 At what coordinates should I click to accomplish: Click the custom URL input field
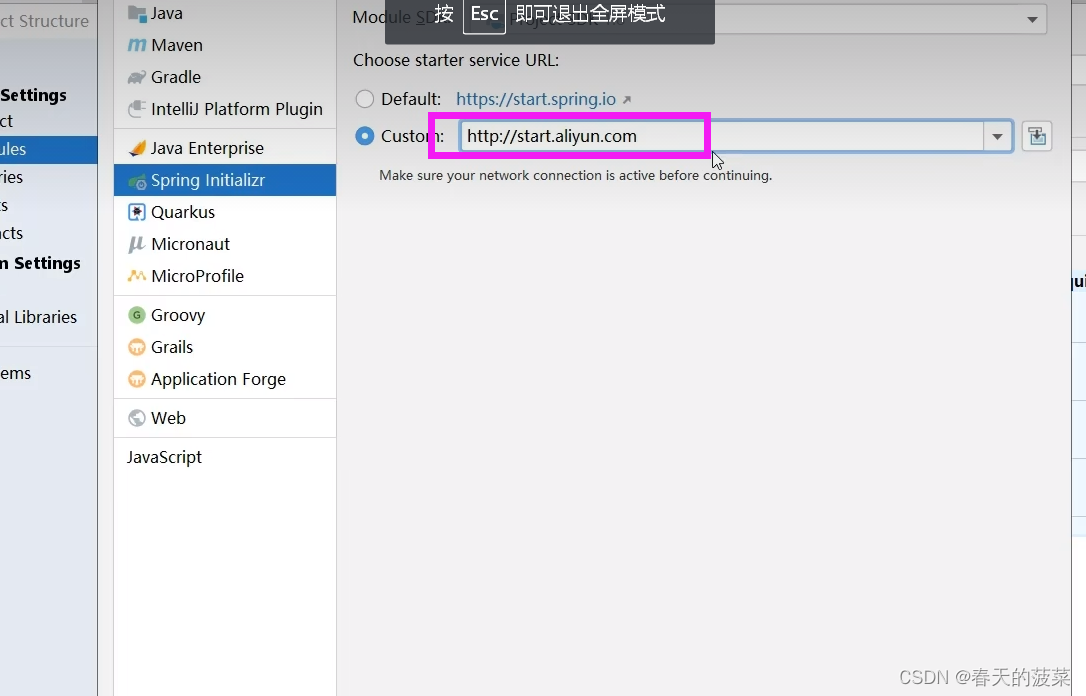[x=600, y=136]
